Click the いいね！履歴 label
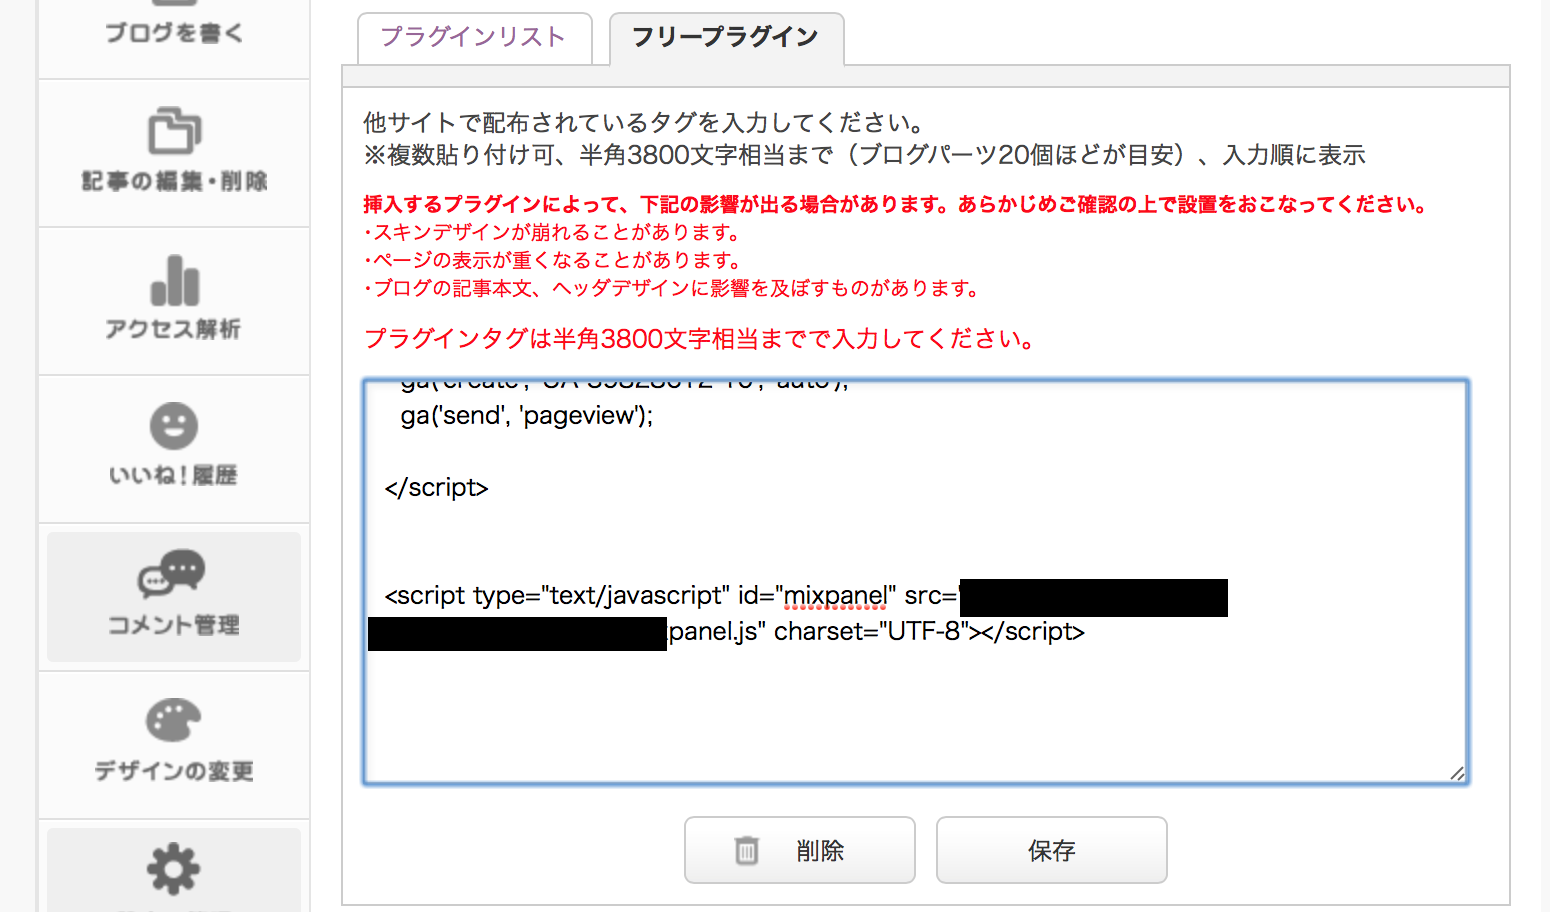The width and height of the screenshot is (1550, 912). point(173,475)
